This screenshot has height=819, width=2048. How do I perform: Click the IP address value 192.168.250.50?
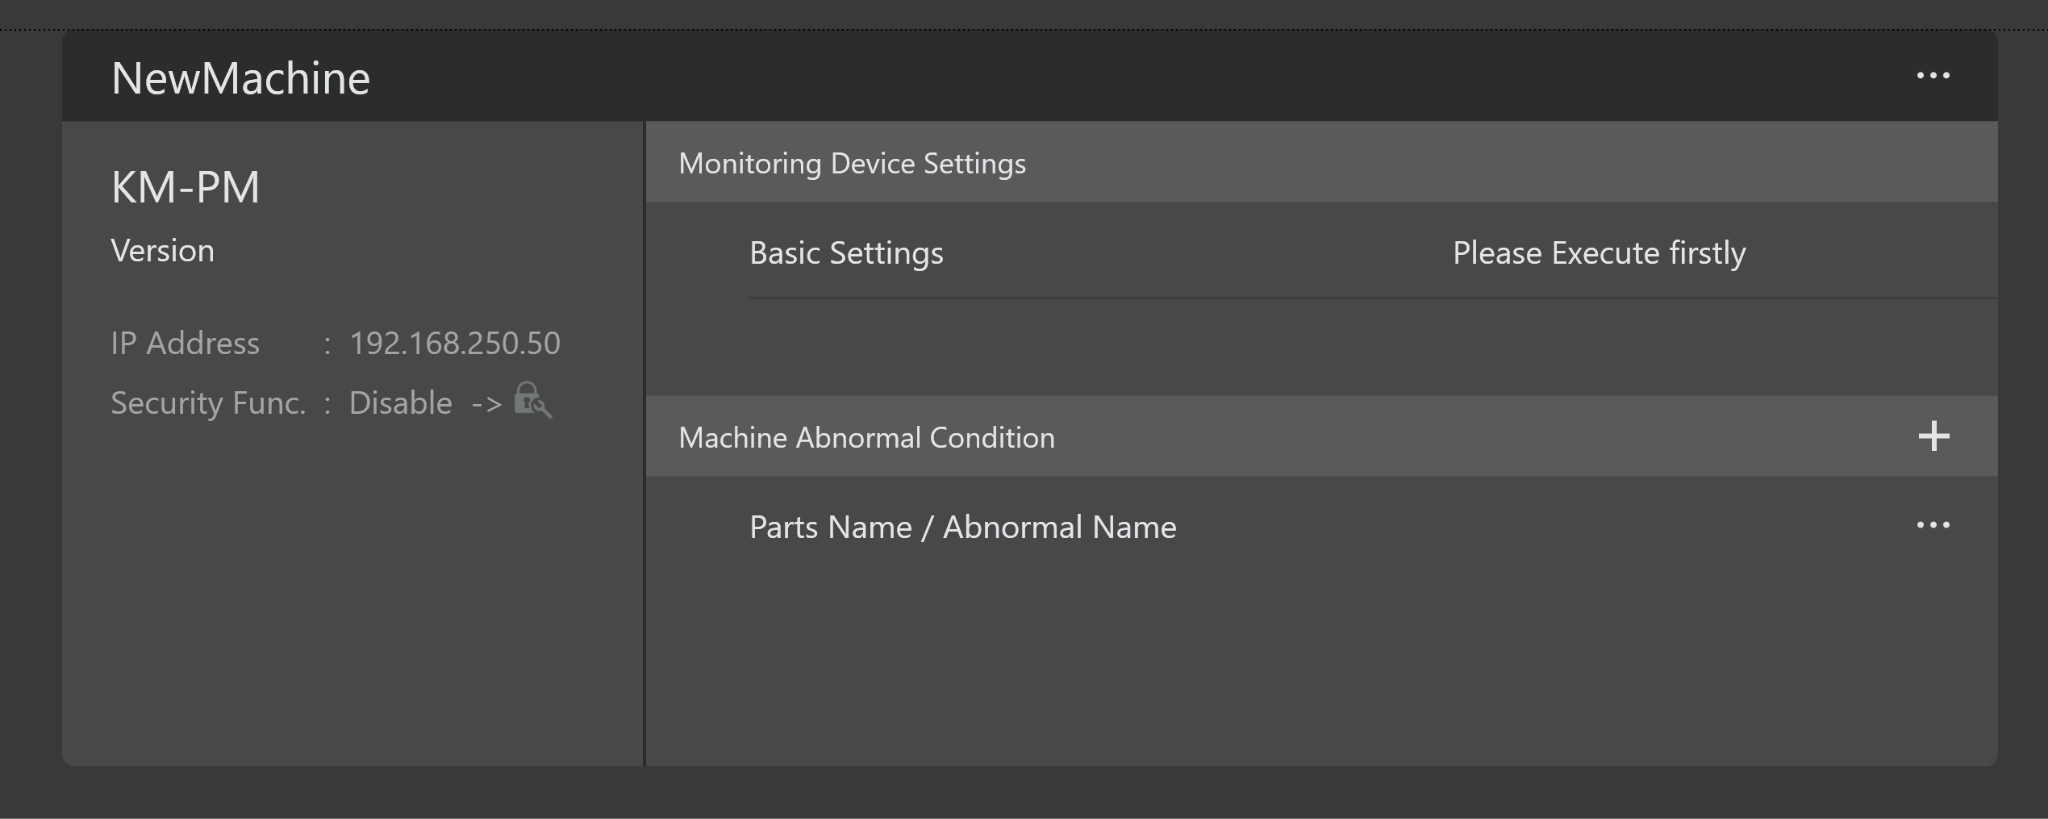[x=454, y=343]
